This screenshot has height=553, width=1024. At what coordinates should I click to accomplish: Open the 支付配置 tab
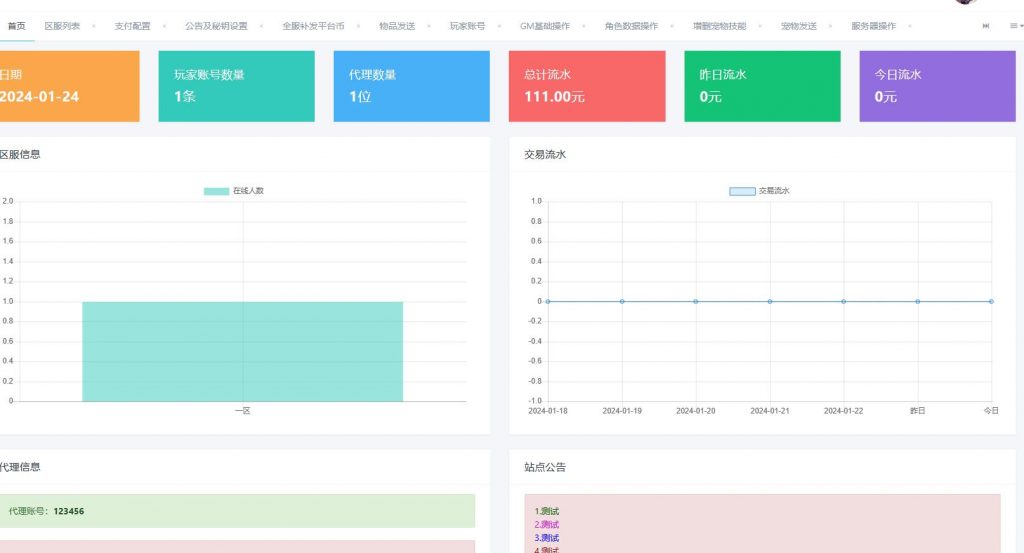coord(132,26)
